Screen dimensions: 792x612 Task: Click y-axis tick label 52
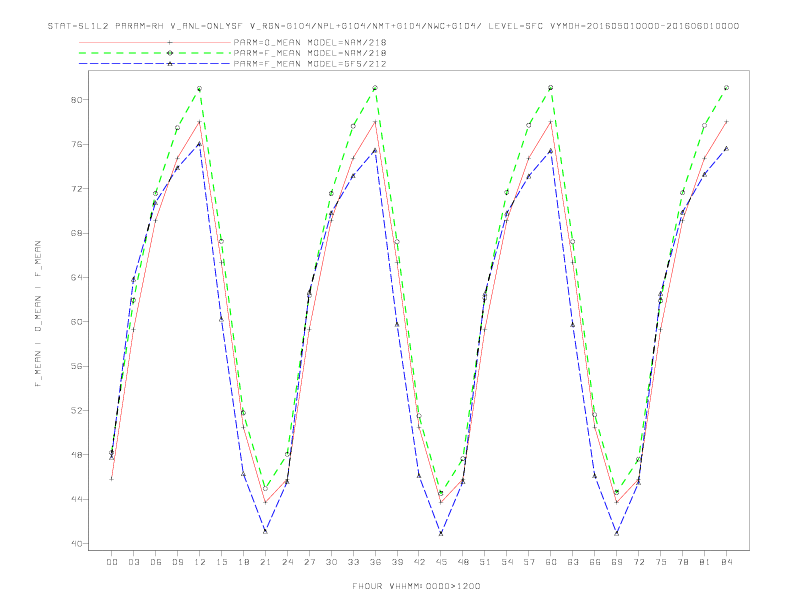click(75, 411)
